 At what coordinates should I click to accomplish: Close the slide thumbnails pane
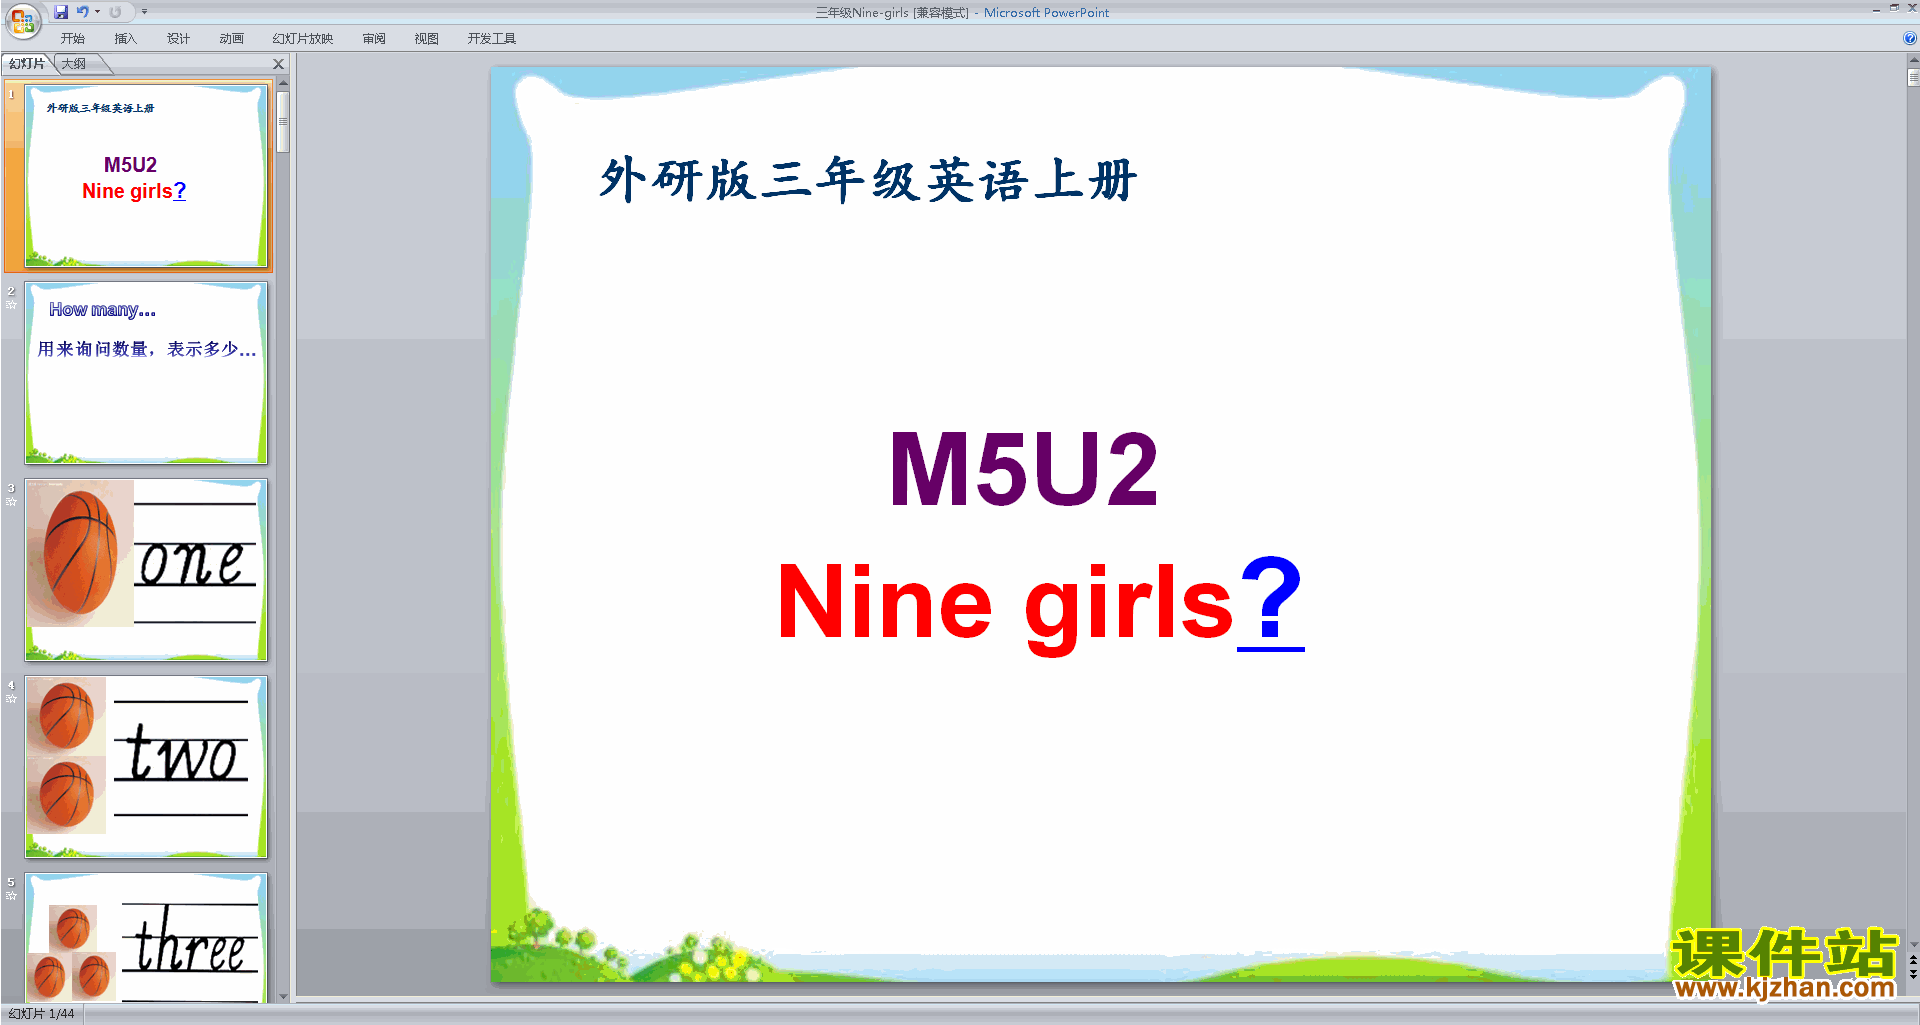pyautogui.click(x=279, y=64)
